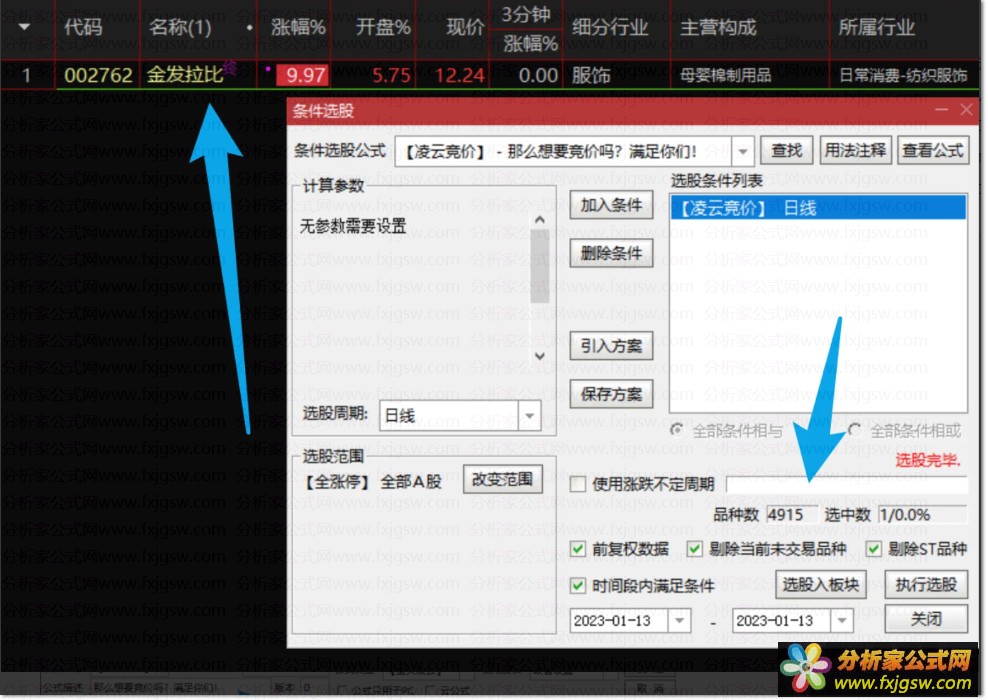Toggle 时间段内满足条件 checkbox

coord(577,586)
